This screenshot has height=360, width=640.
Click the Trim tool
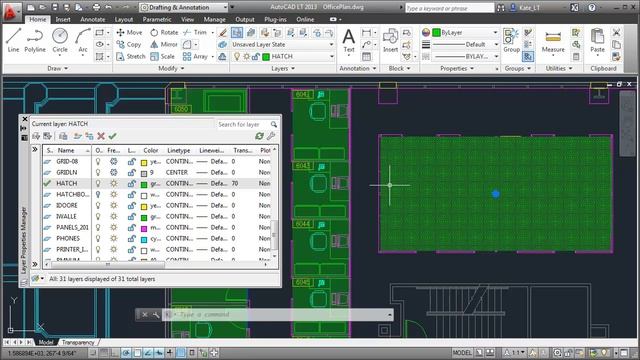click(x=195, y=32)
